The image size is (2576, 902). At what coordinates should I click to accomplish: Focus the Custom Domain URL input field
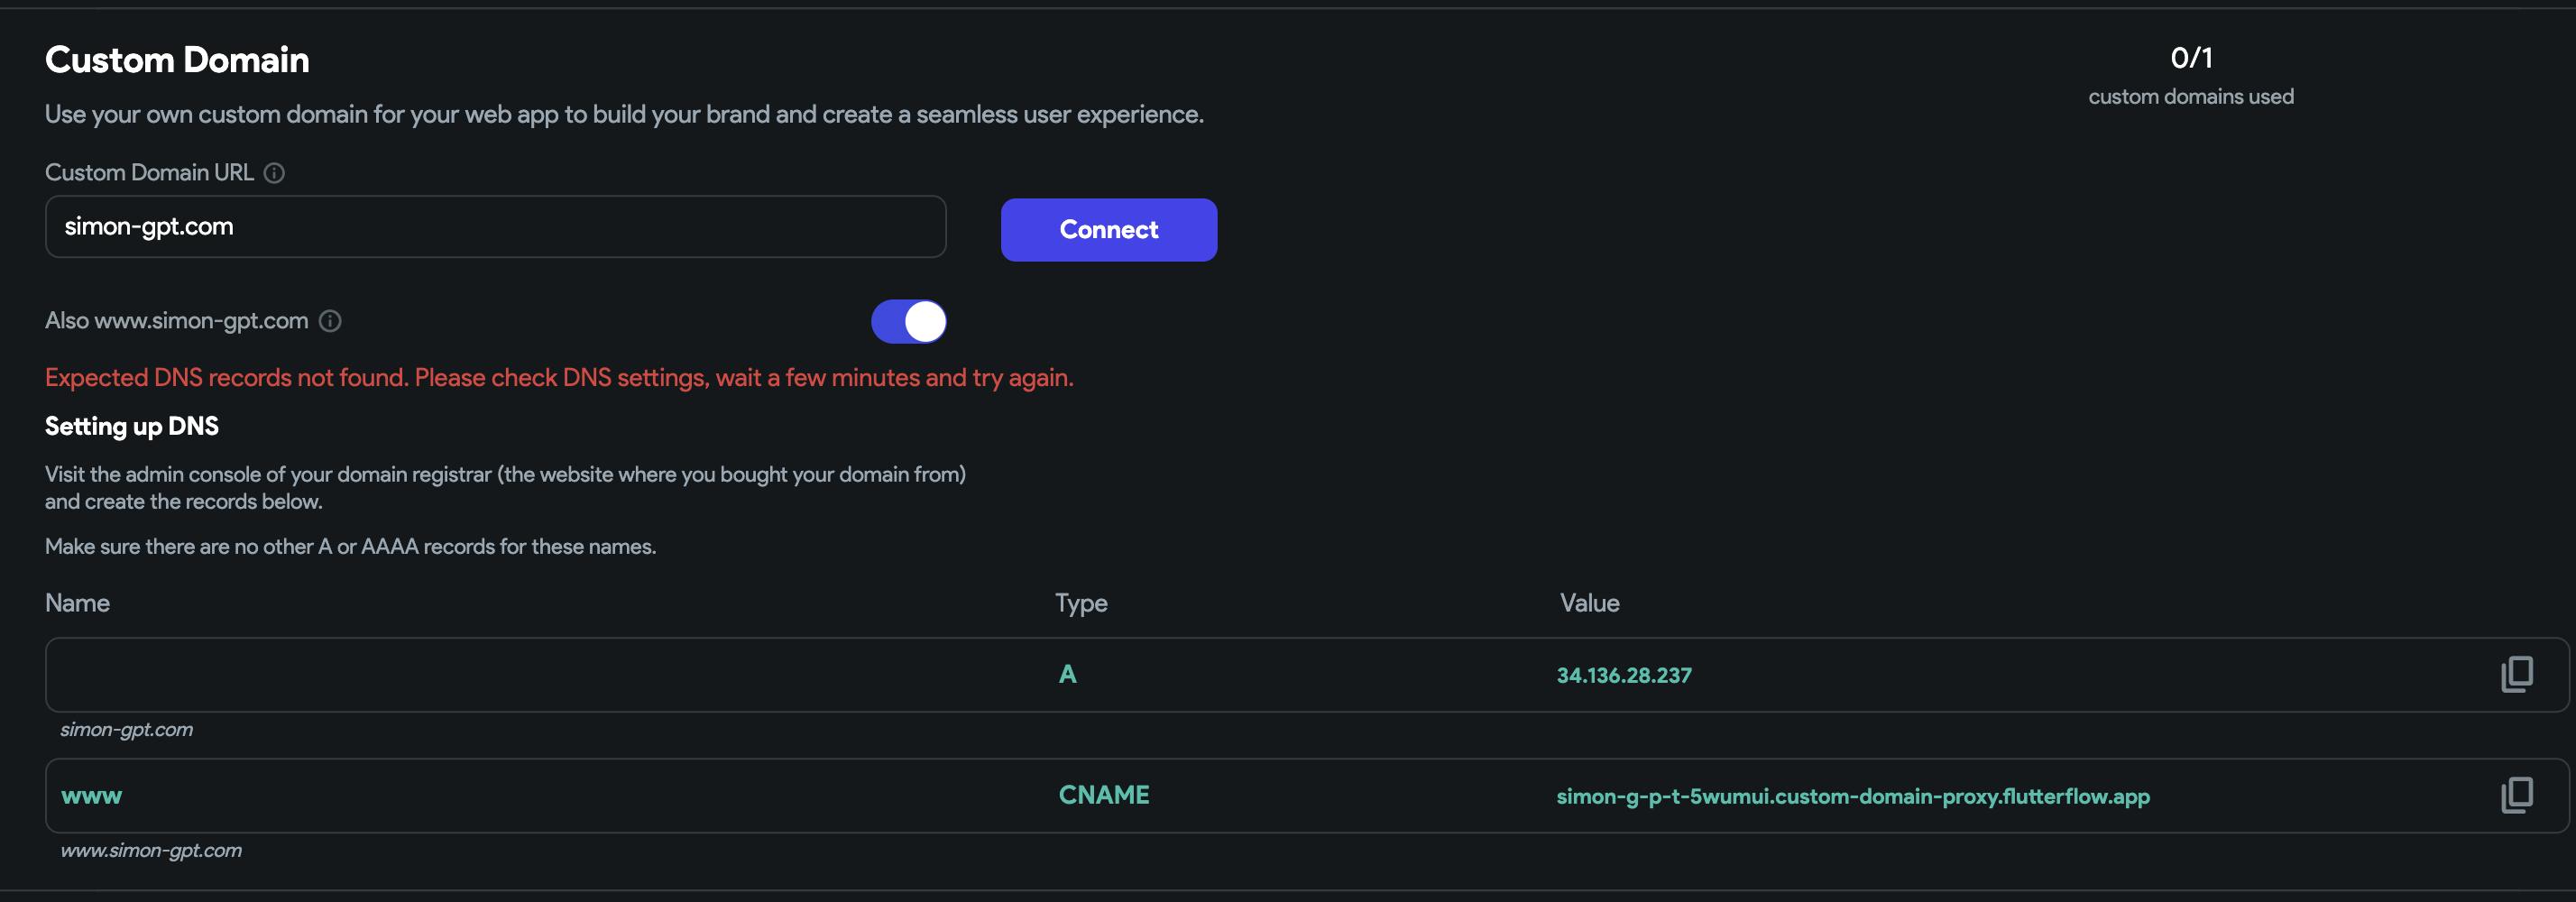495,227
